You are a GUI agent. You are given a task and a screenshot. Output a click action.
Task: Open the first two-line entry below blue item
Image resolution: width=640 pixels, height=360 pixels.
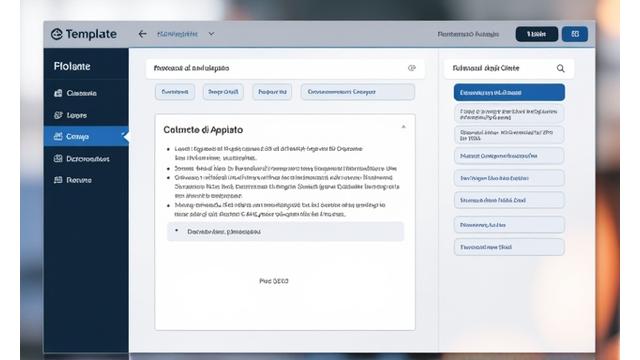(509, 114)
